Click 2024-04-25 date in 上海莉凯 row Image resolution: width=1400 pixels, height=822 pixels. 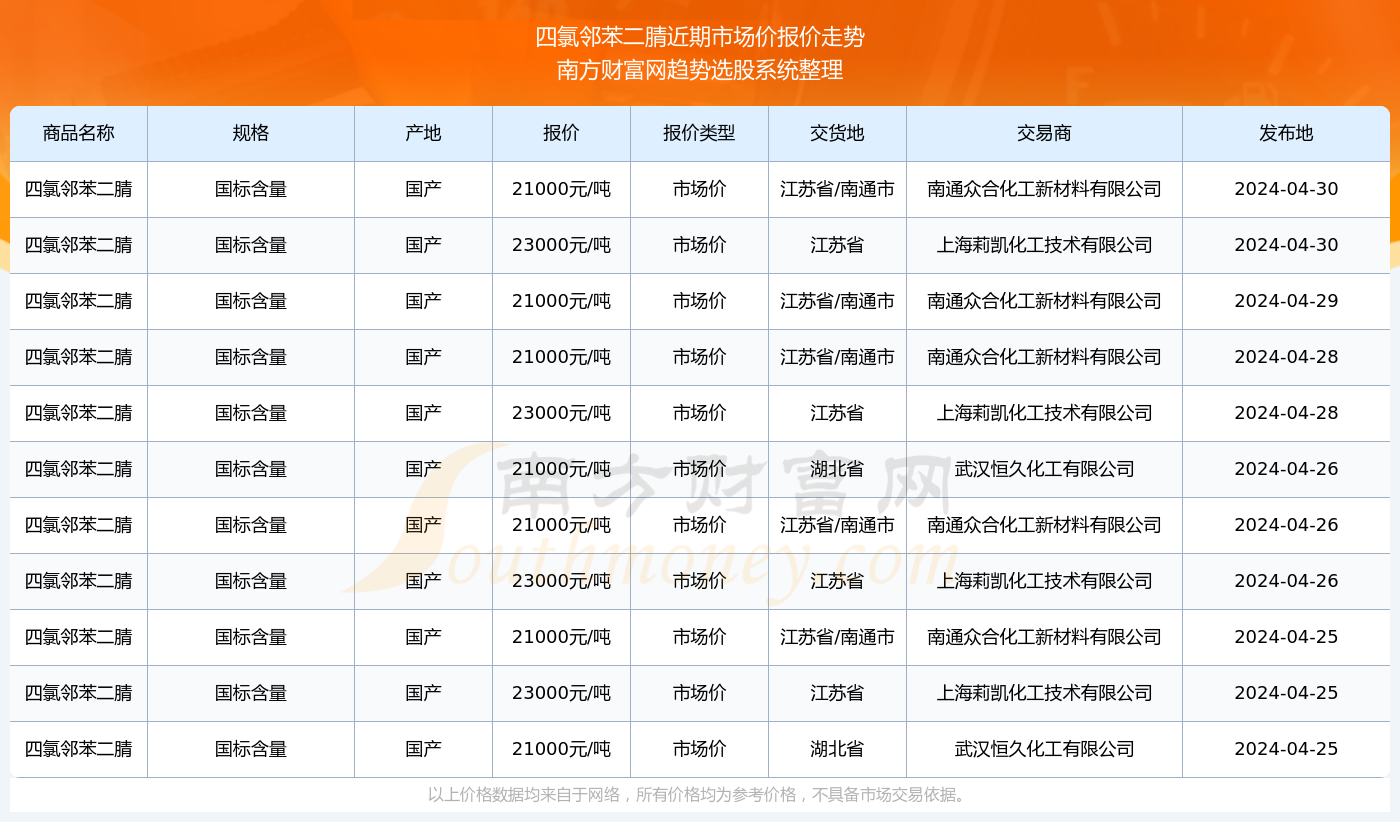[1286, 693]
